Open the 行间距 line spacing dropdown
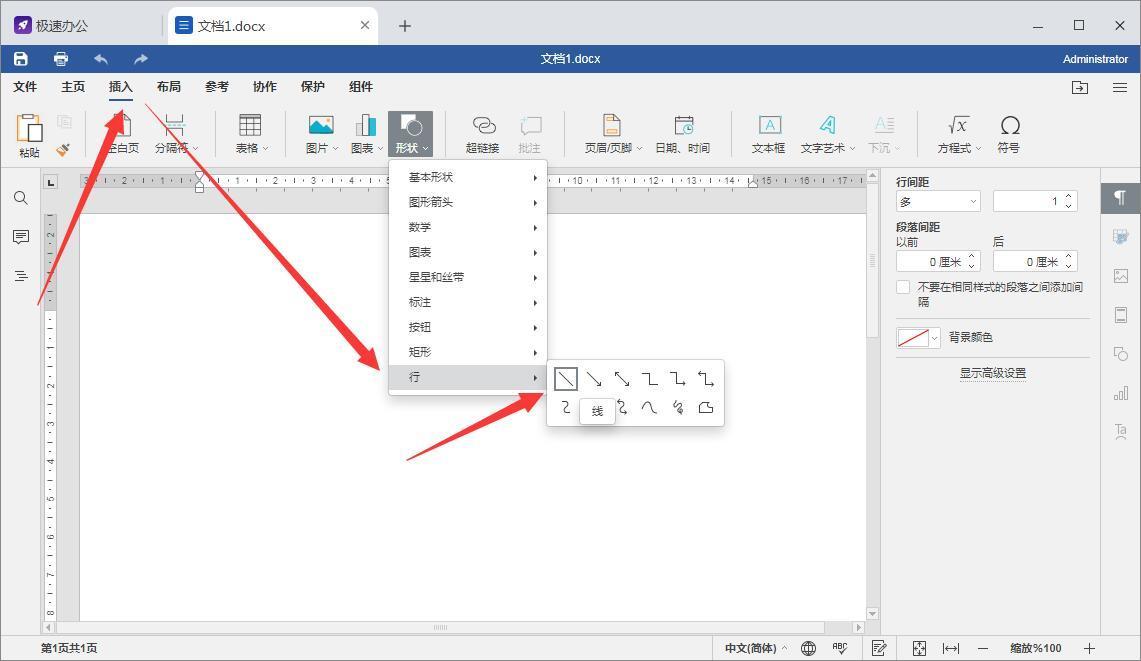1141x661 pixels. (938, 201)
